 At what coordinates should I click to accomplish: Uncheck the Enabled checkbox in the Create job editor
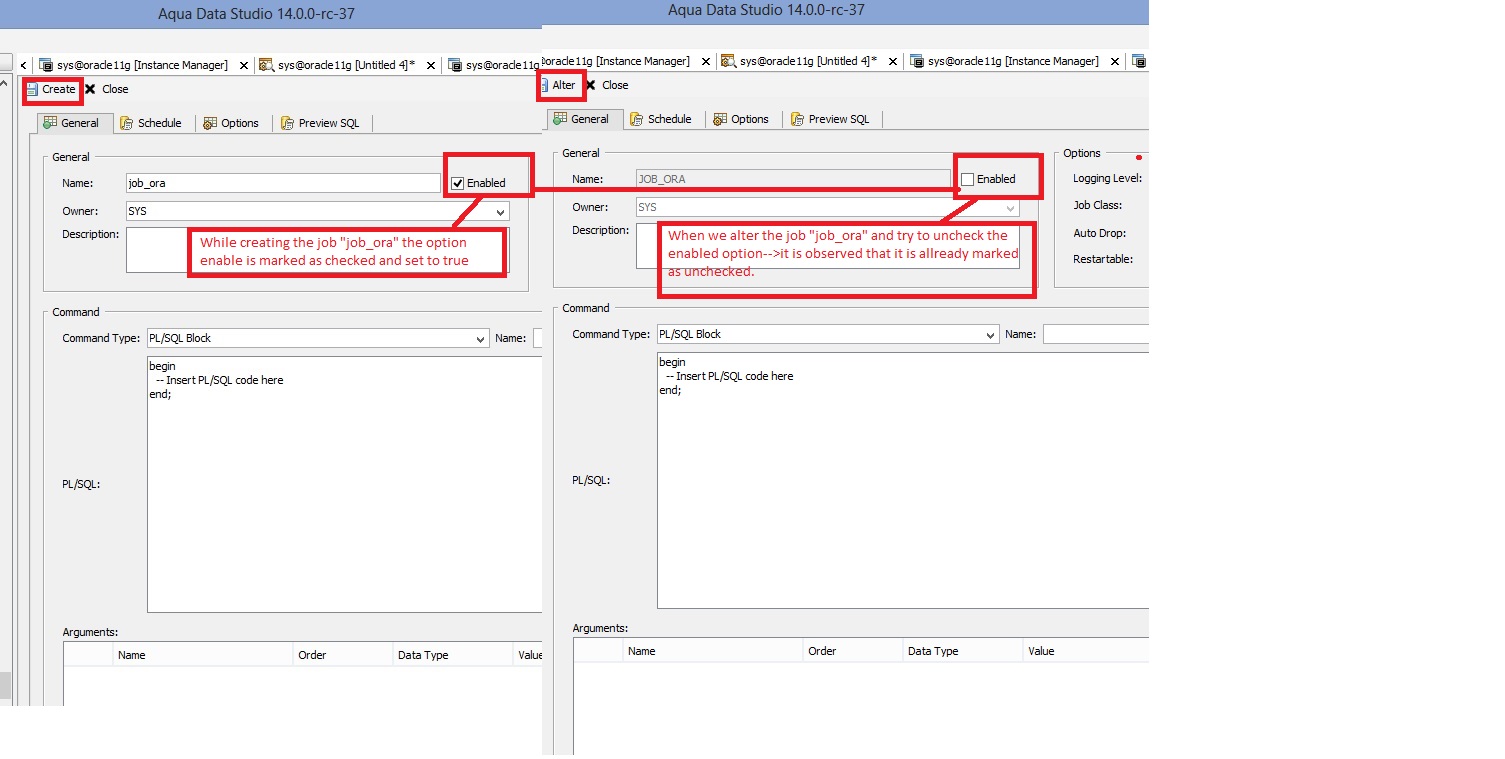pyautogui.click(x=458, y=183)
